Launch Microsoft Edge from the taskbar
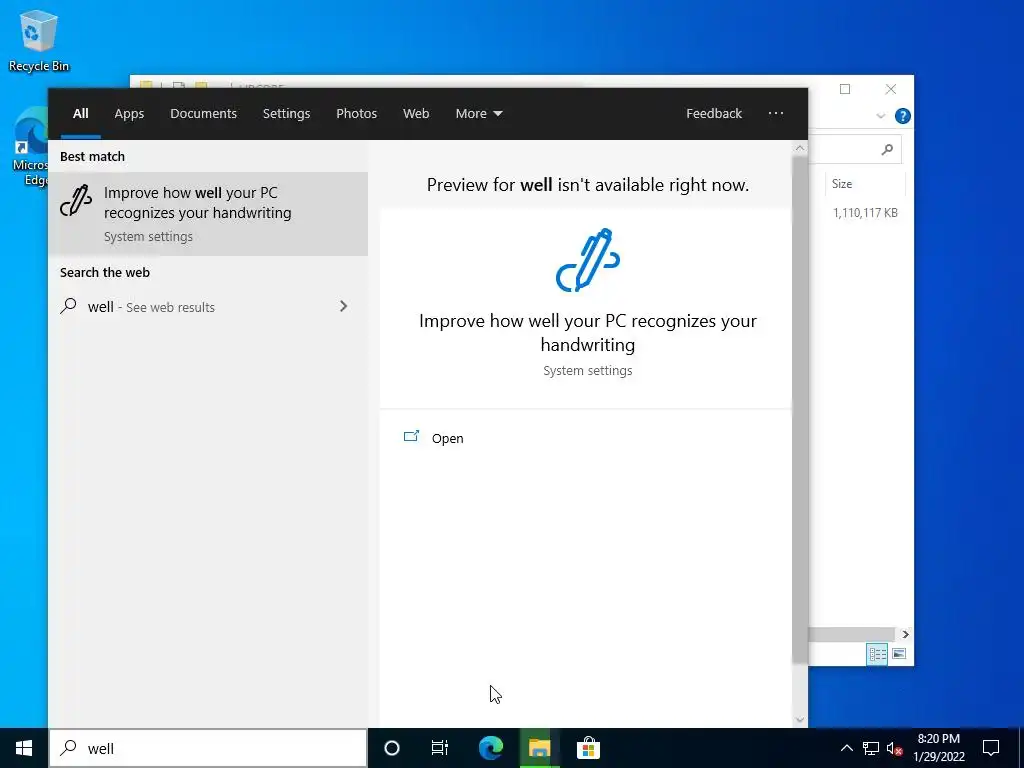 [x=490, y=748]
